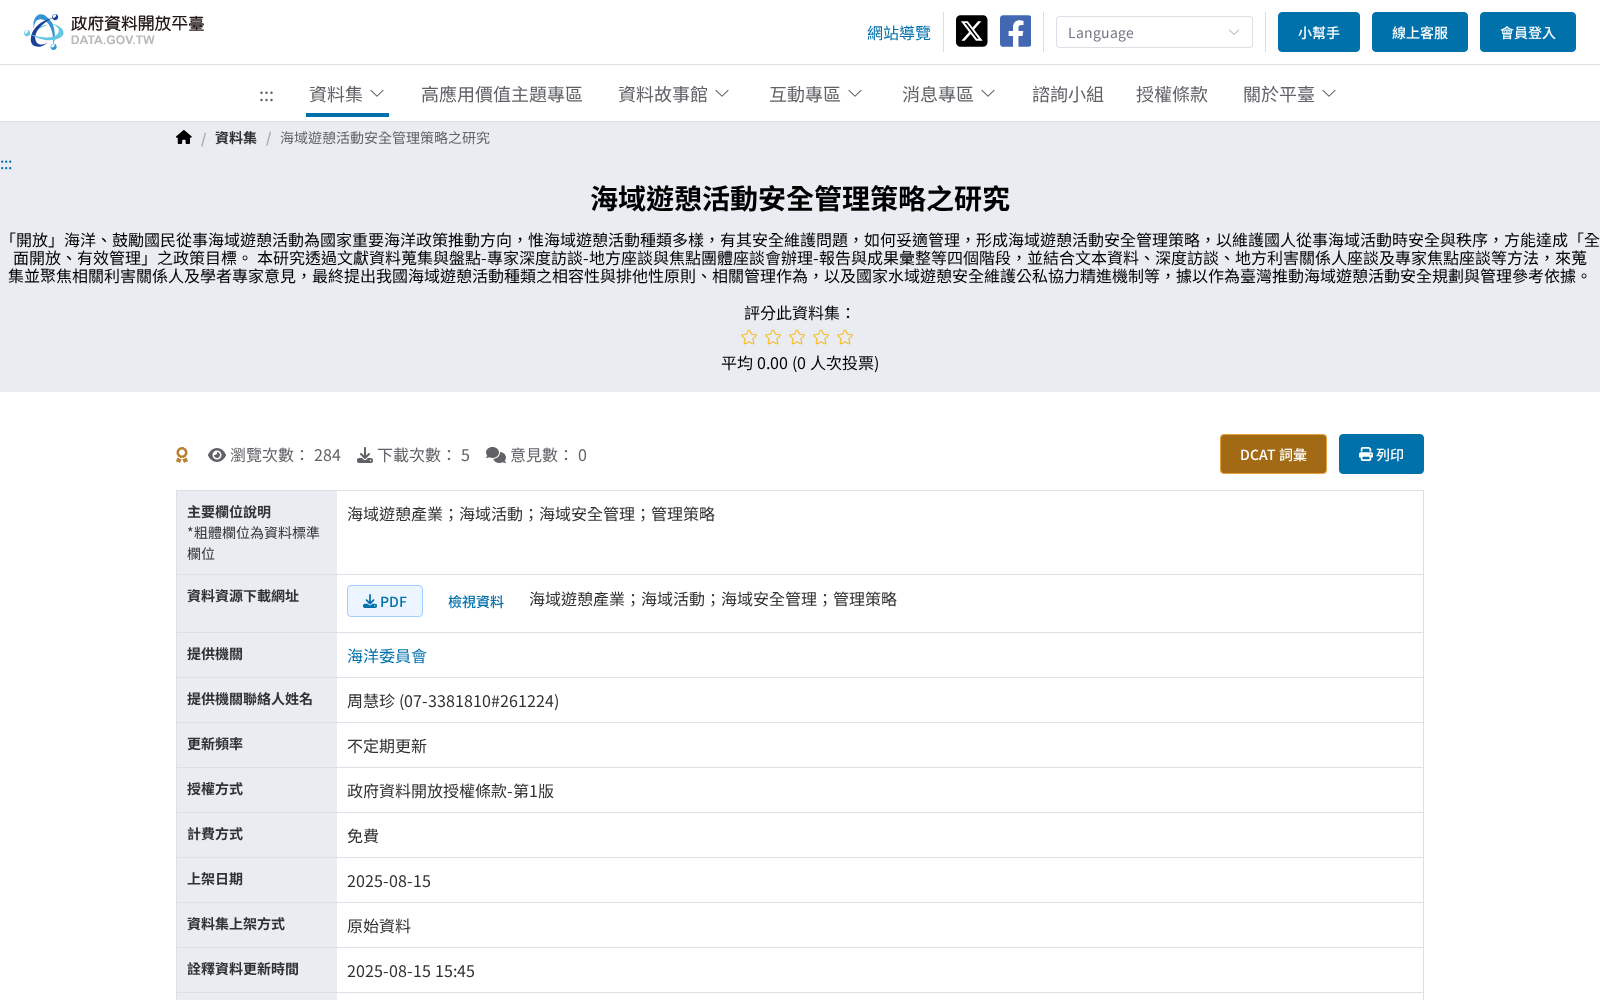Click the download icon beside 下載次數
The width and height of the screenshot is (1600, 1000).
[x=365, y=455]
